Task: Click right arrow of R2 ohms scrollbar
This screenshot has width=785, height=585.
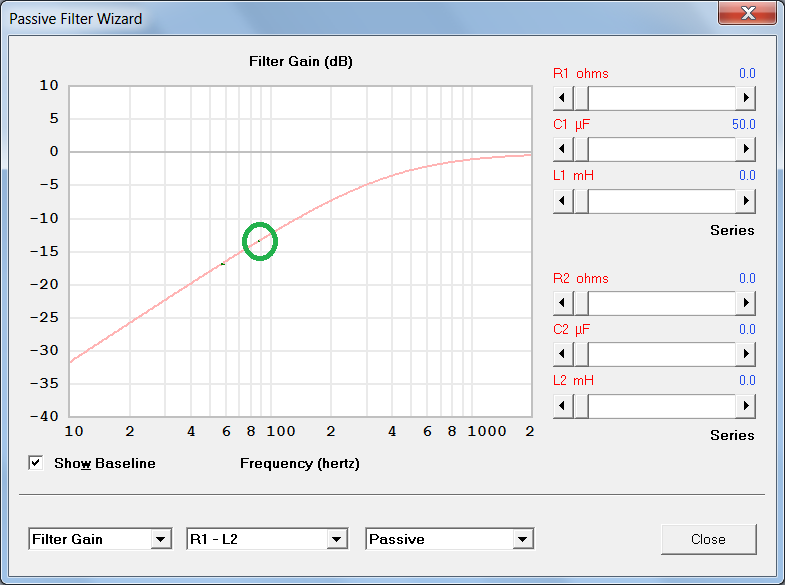Action: click(745, 303)
